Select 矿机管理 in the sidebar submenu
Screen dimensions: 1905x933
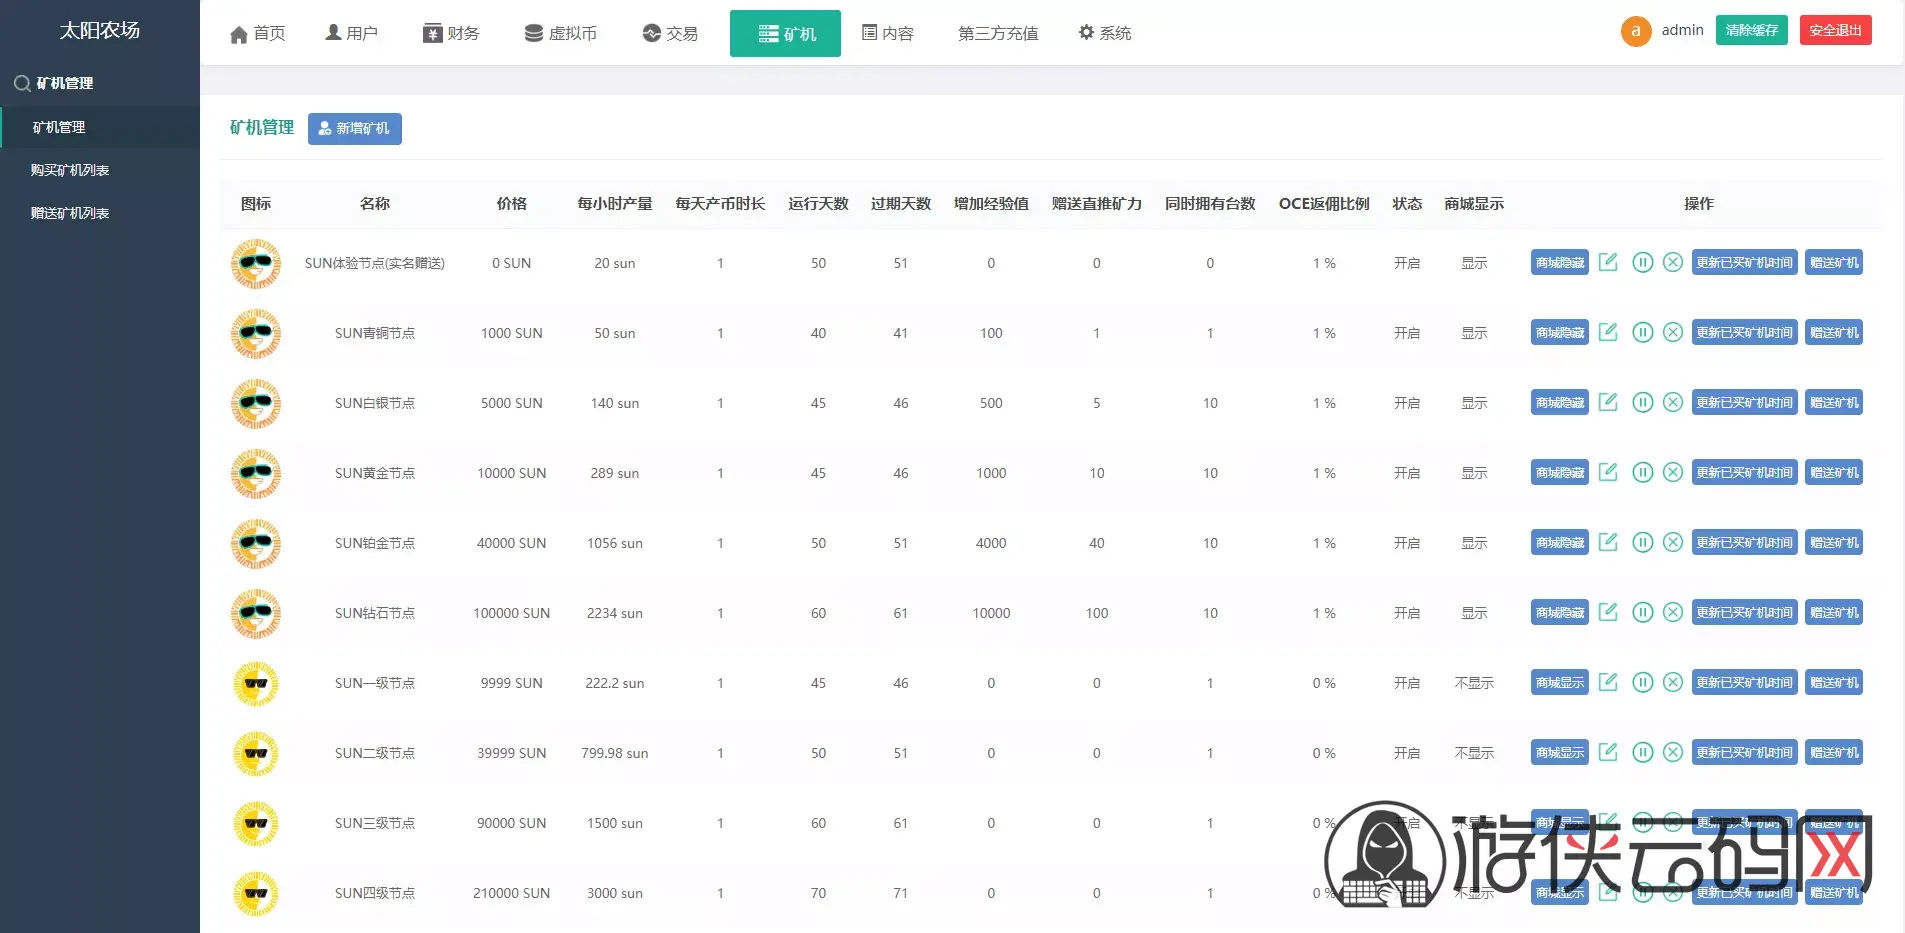pyautogui.click(x=100, y=127)
